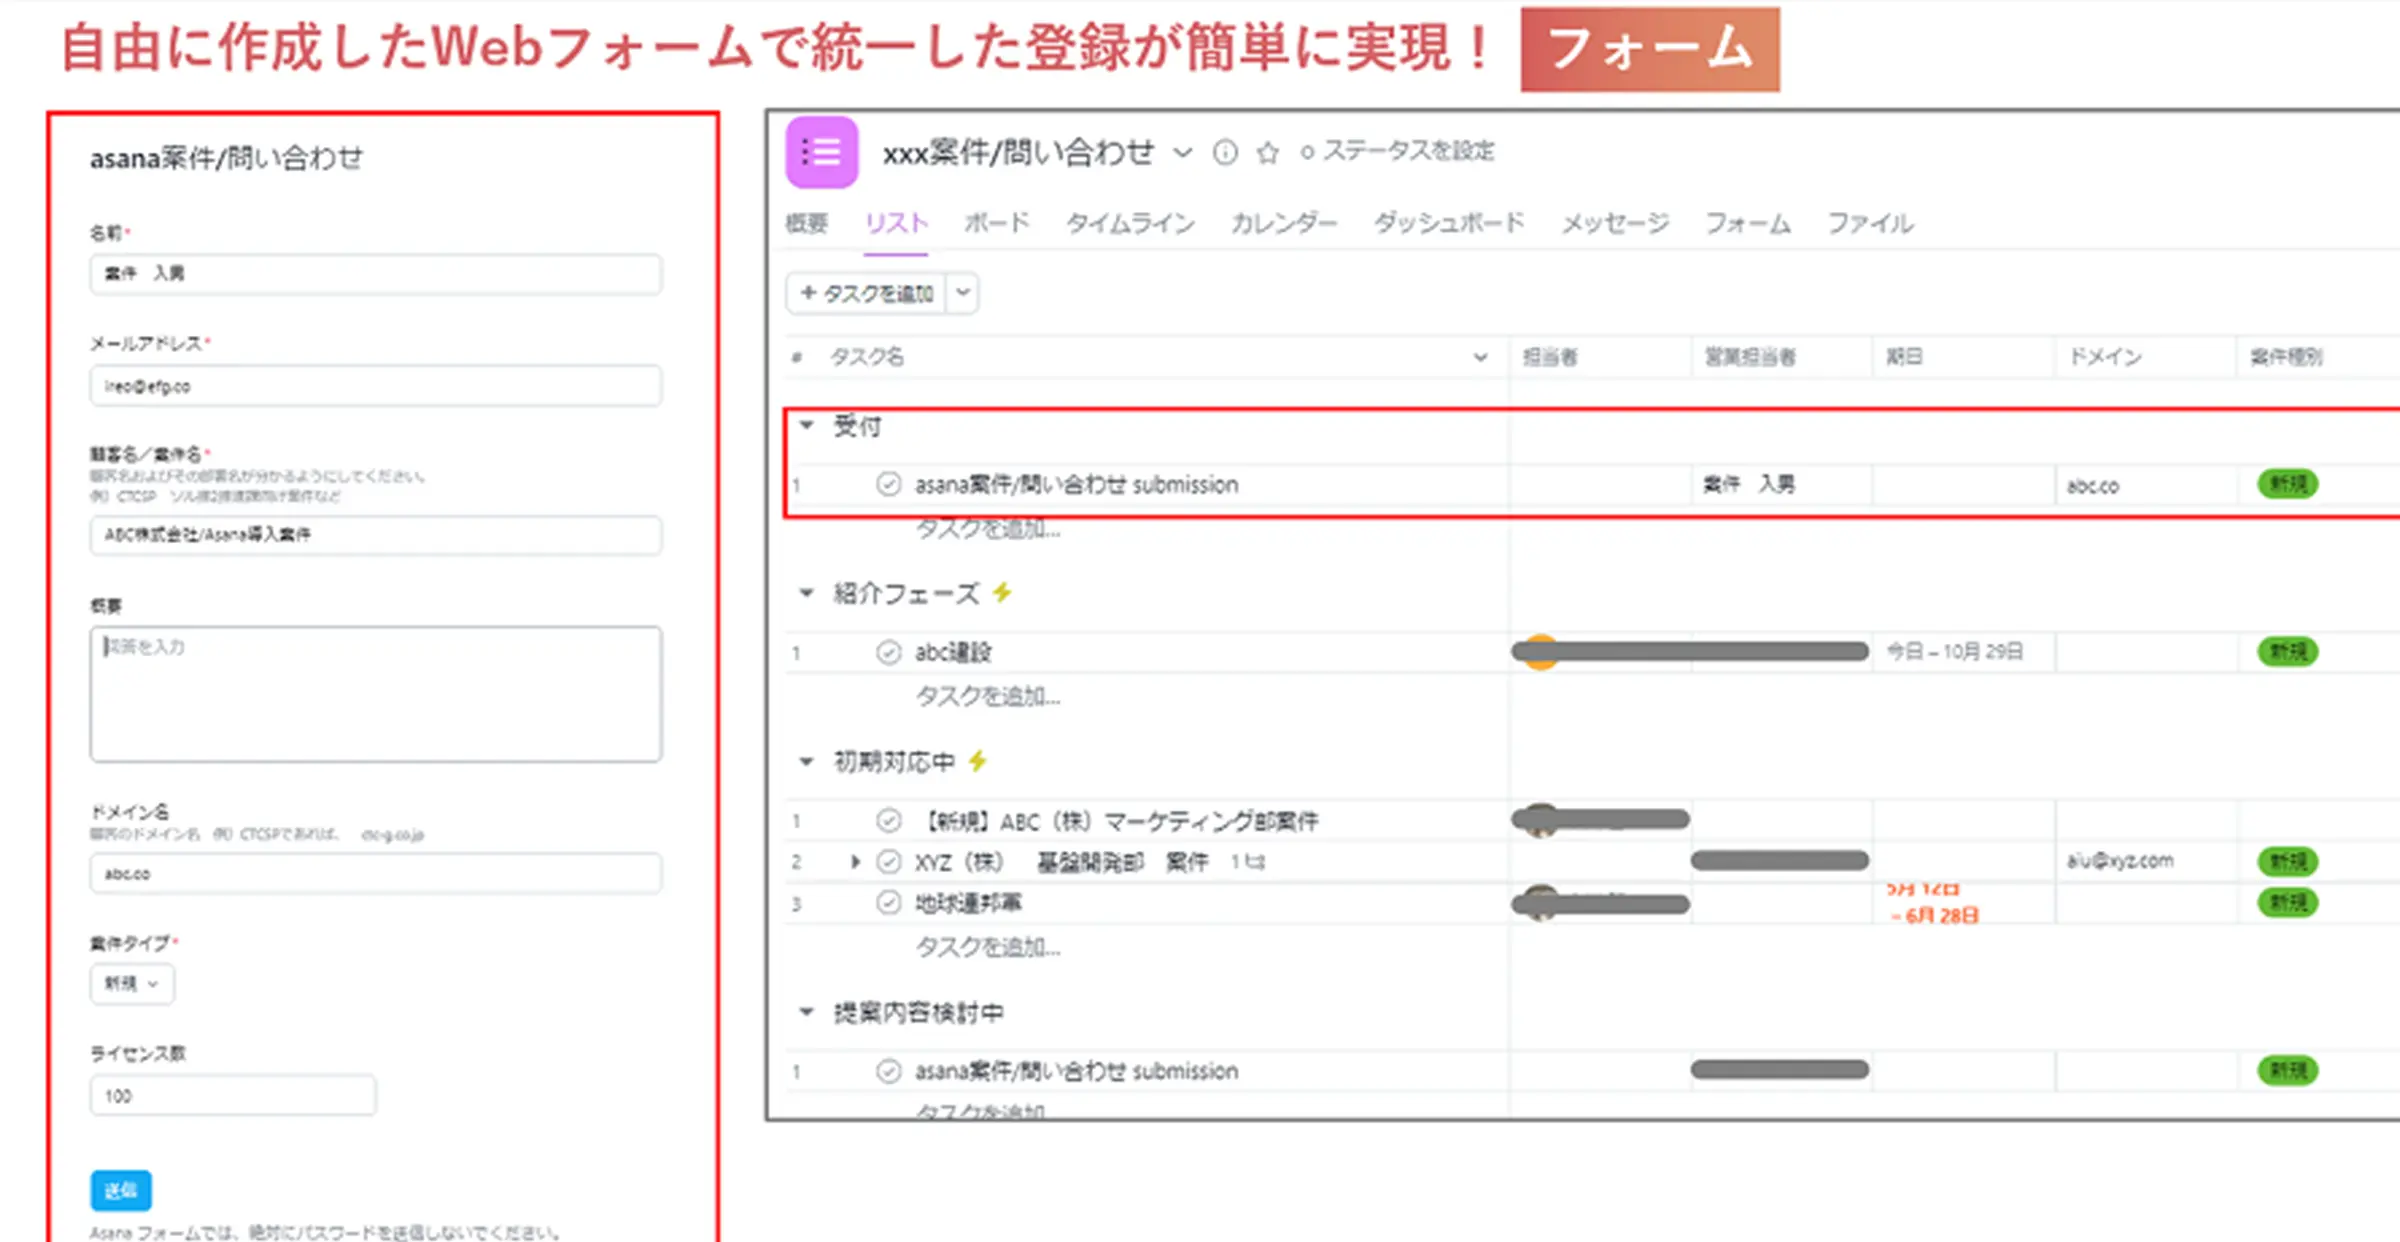The height and width of the screenshot is (1242, 2400).
Task: Mark 【新規】ABC（株）マーケティング部案件 task complete
Action: (x=888, y=821)
